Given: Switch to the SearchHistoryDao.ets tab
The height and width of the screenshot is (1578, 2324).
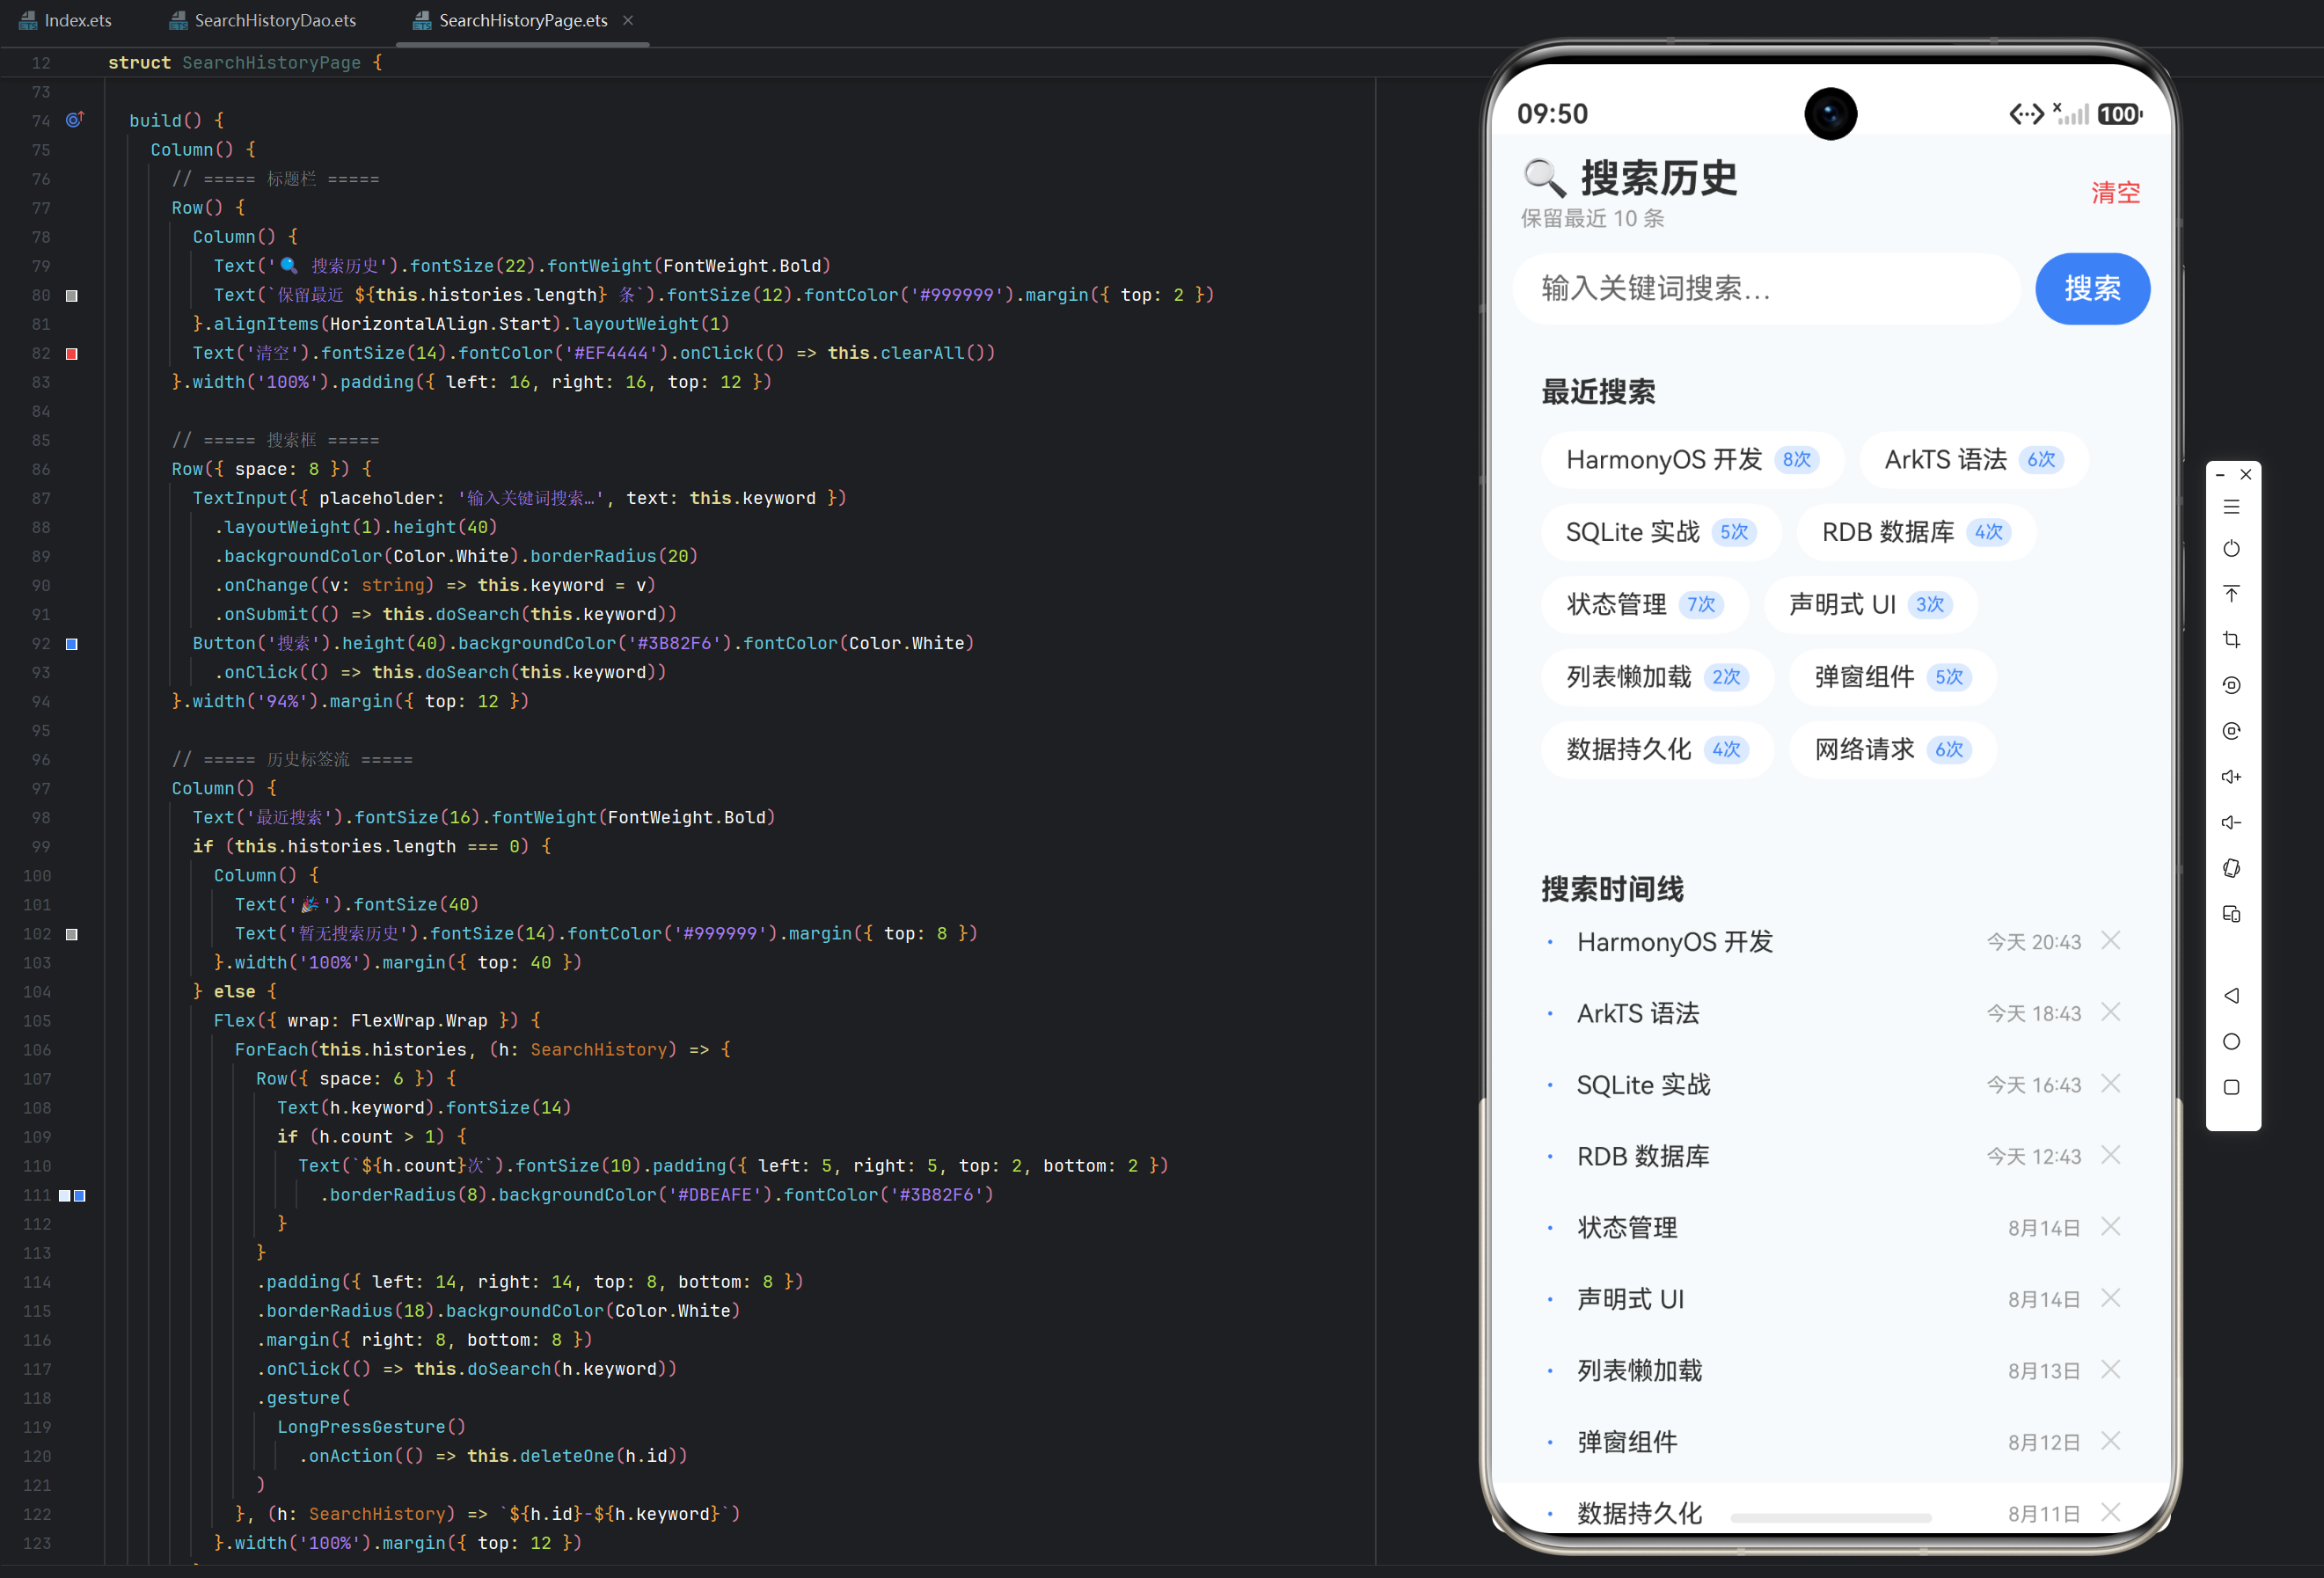Looking at the screenshot, I should (263, 20).
